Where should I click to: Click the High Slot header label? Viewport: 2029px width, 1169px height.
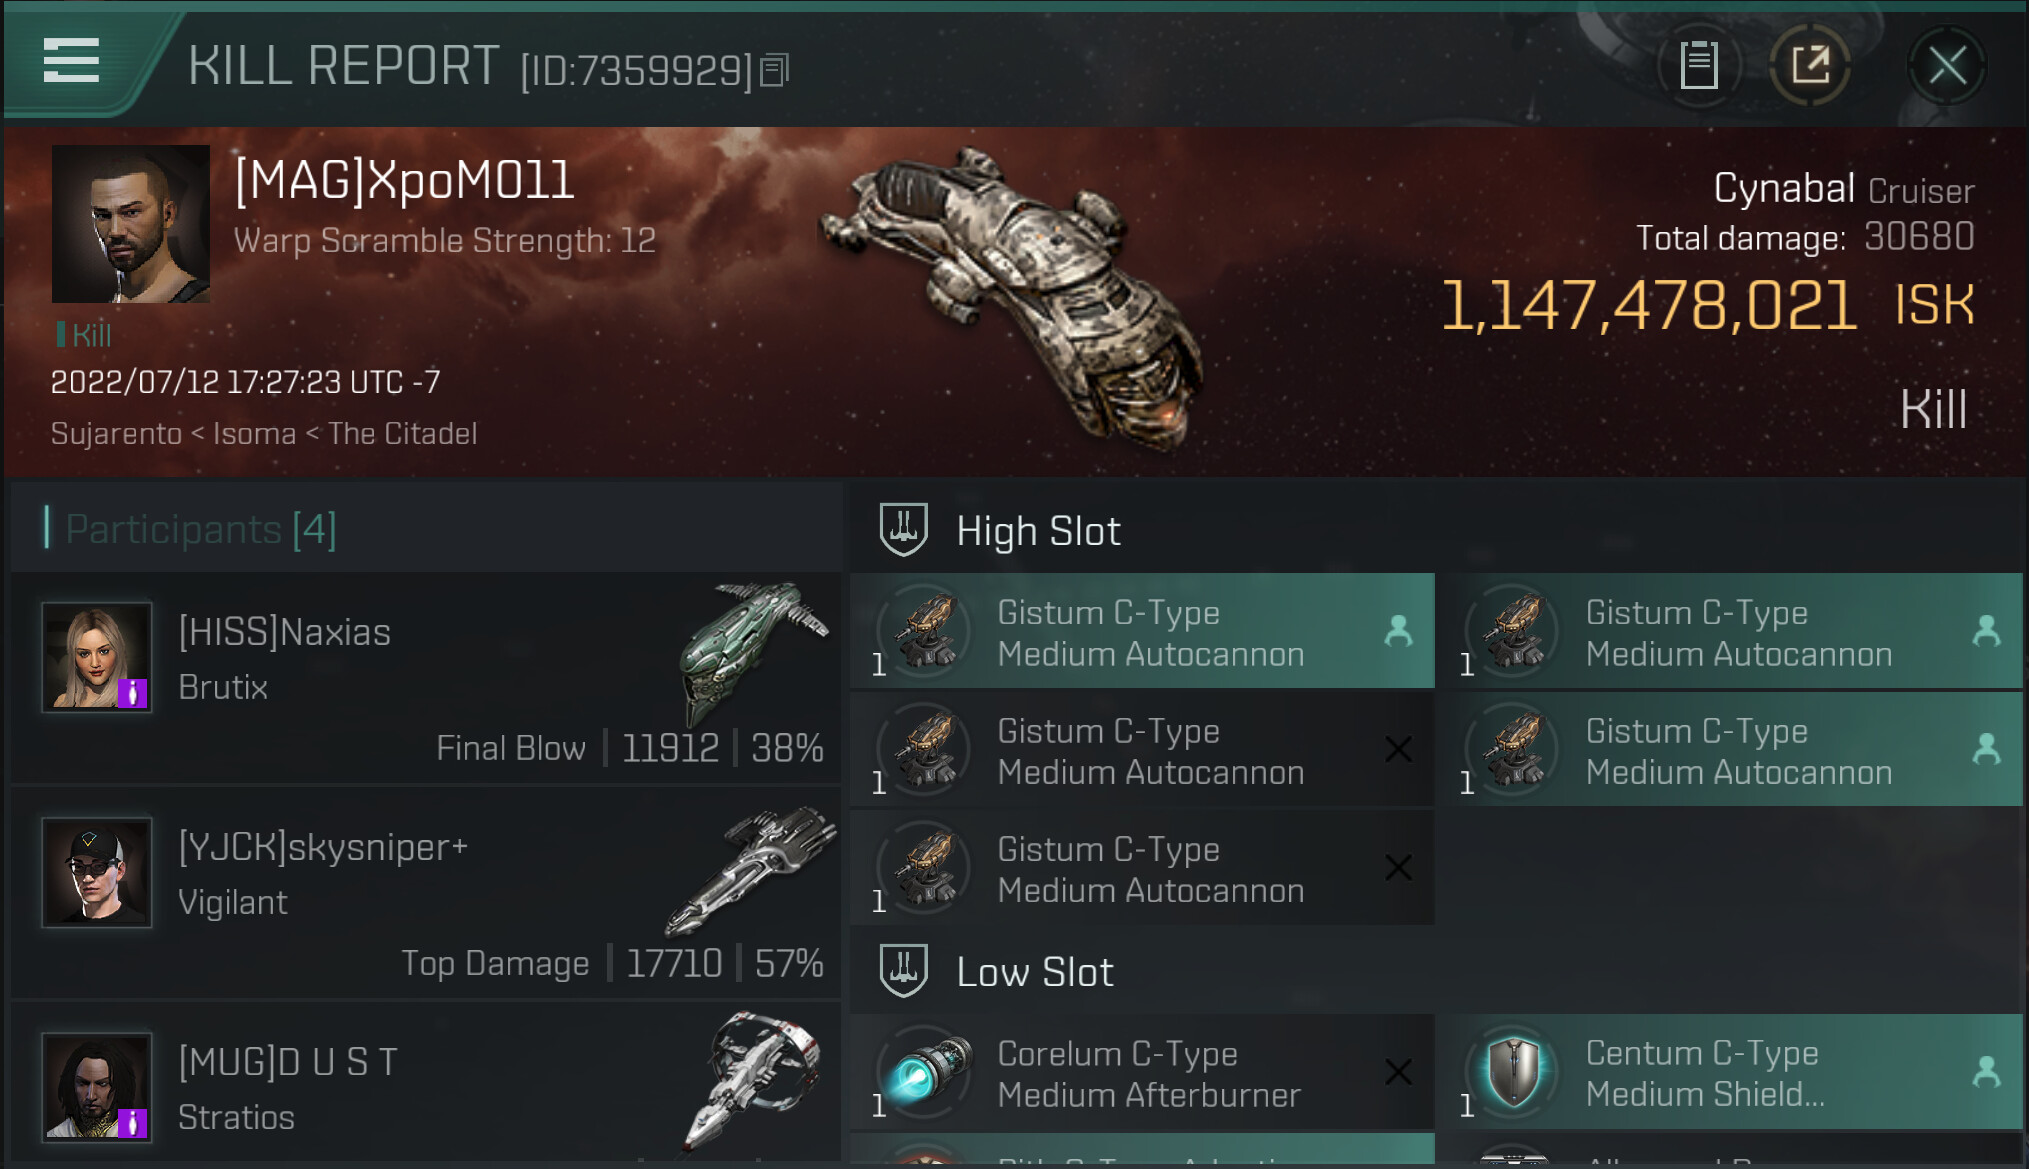[x=1038, y=531]
